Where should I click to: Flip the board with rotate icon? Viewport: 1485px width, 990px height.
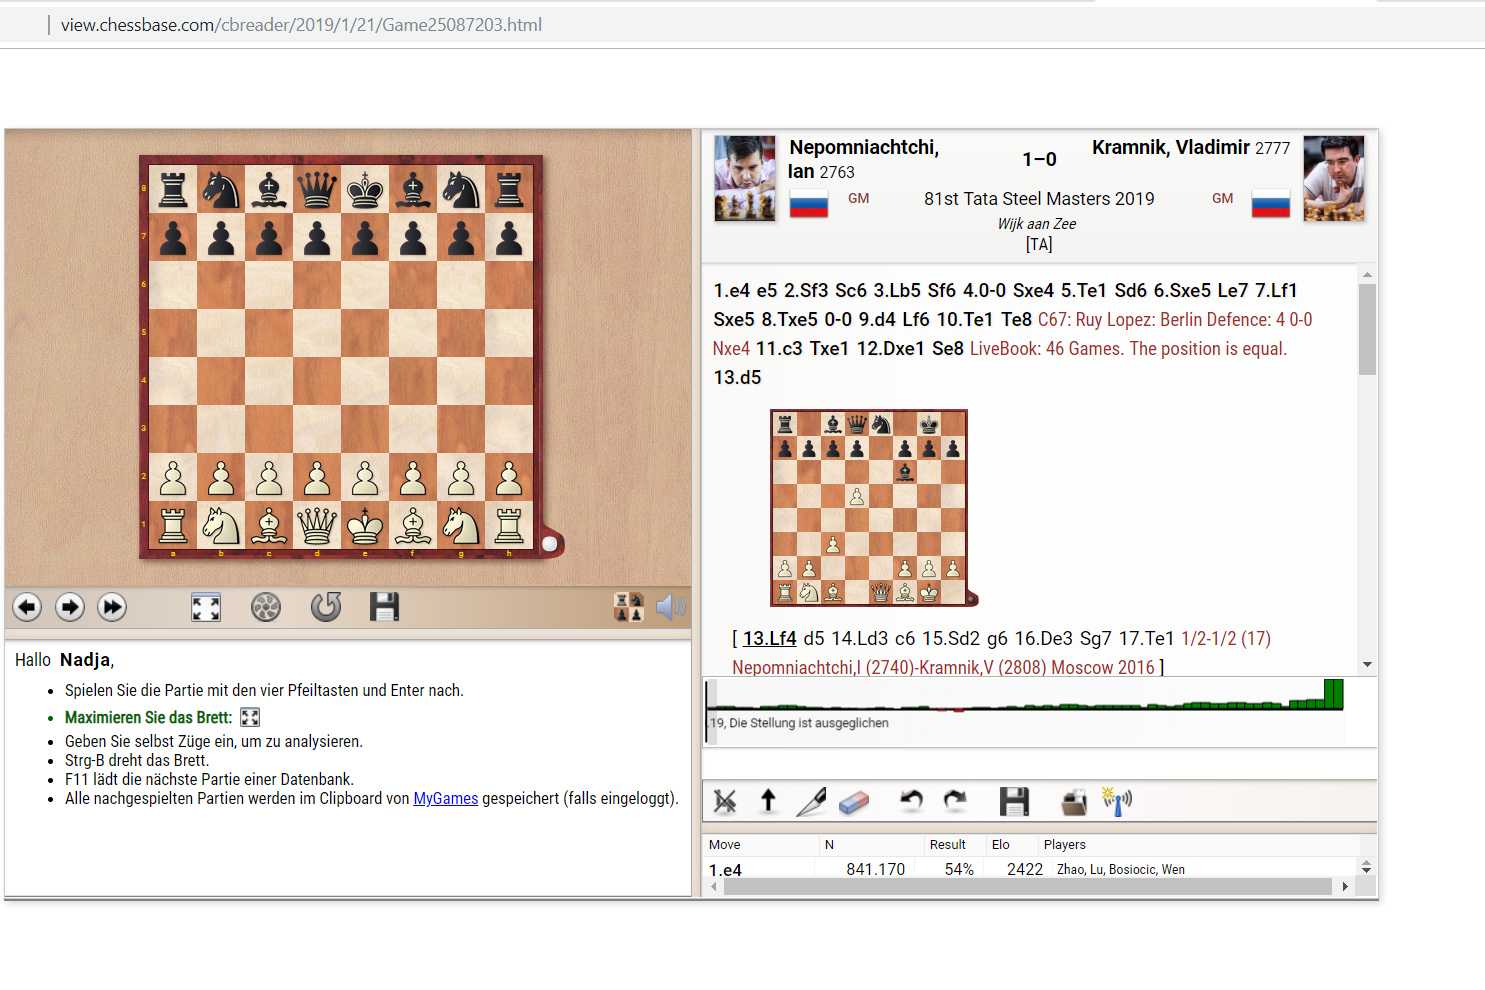click(326, 606)
